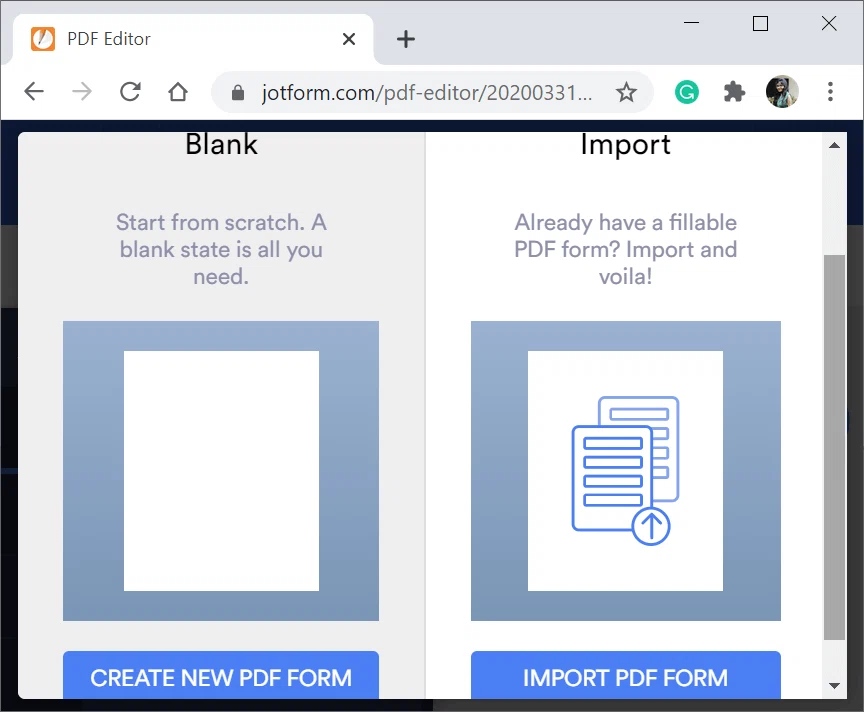Click the scrollbar down arrow
Image resolution: width=864 pixels, height=712 pixels.
tap(834, 686)
